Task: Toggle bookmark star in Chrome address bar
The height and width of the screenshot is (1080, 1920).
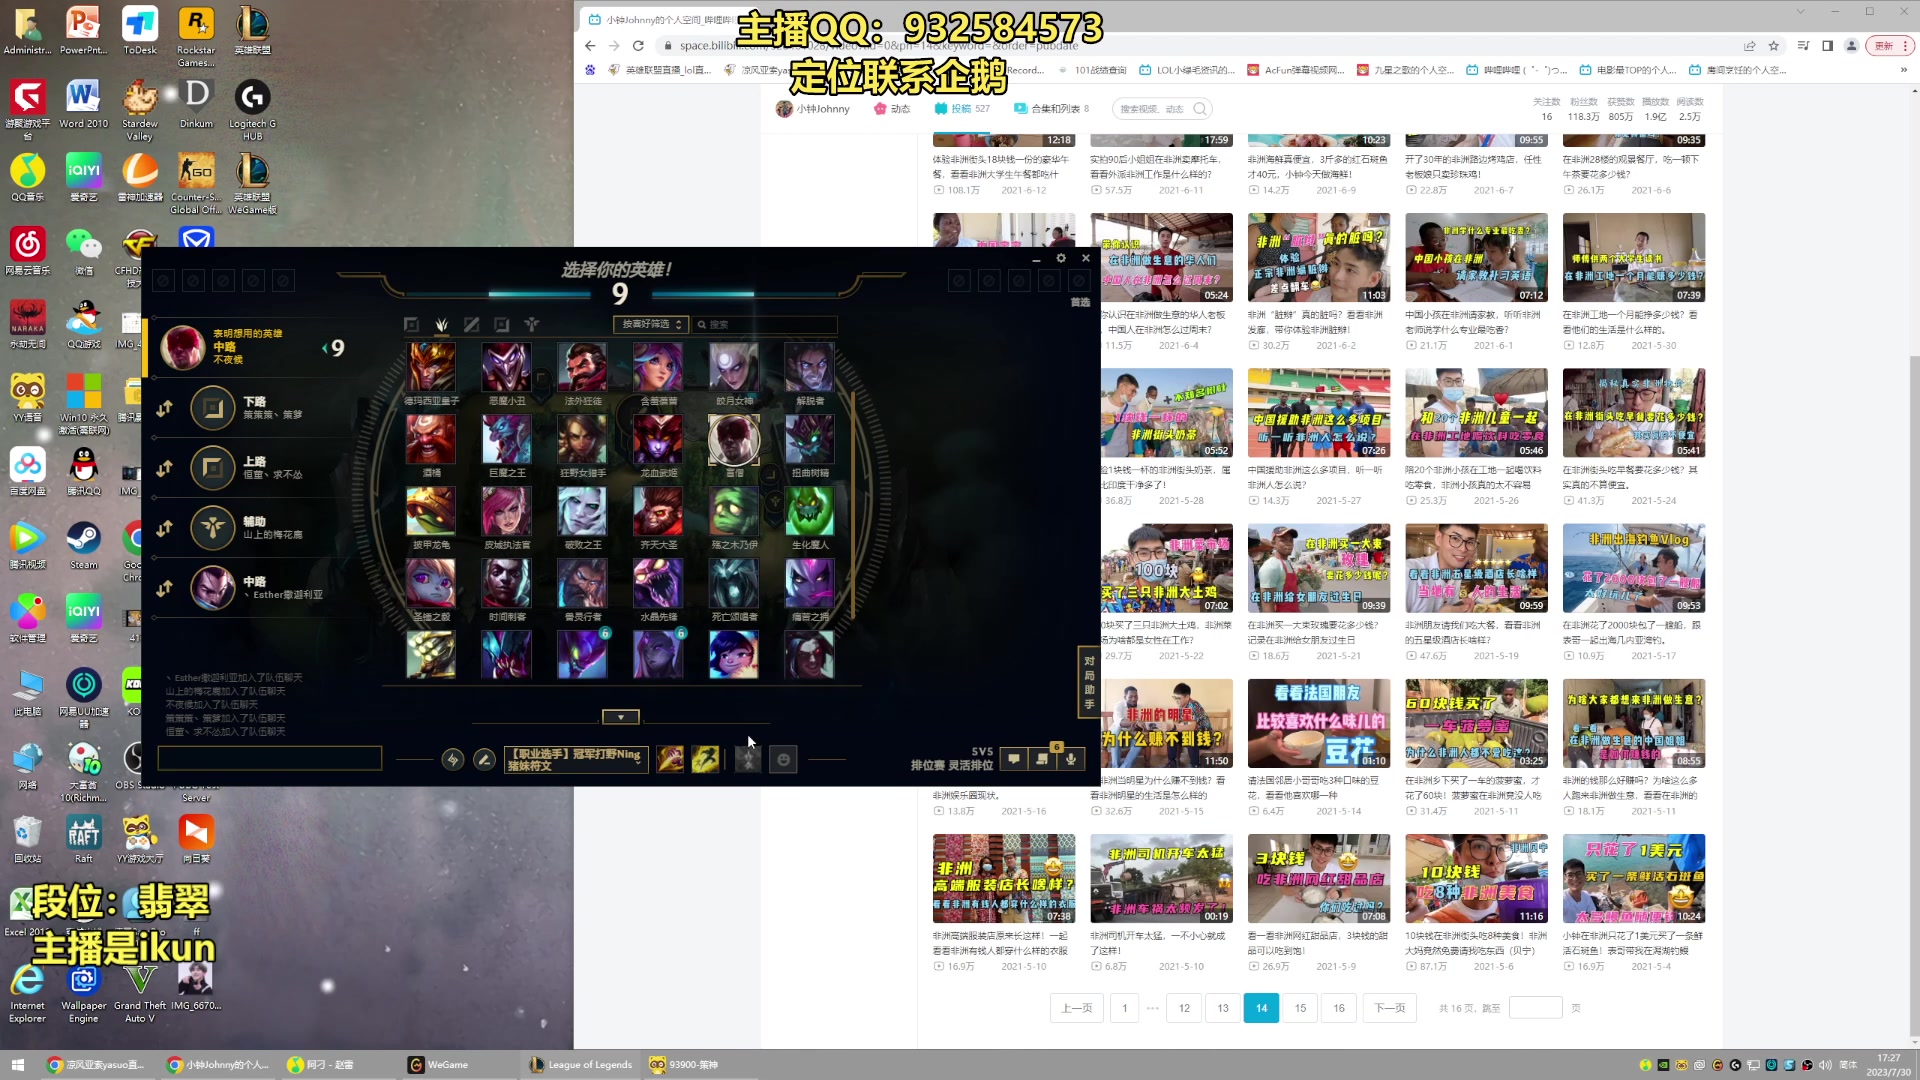Action: click(1774, 46)
